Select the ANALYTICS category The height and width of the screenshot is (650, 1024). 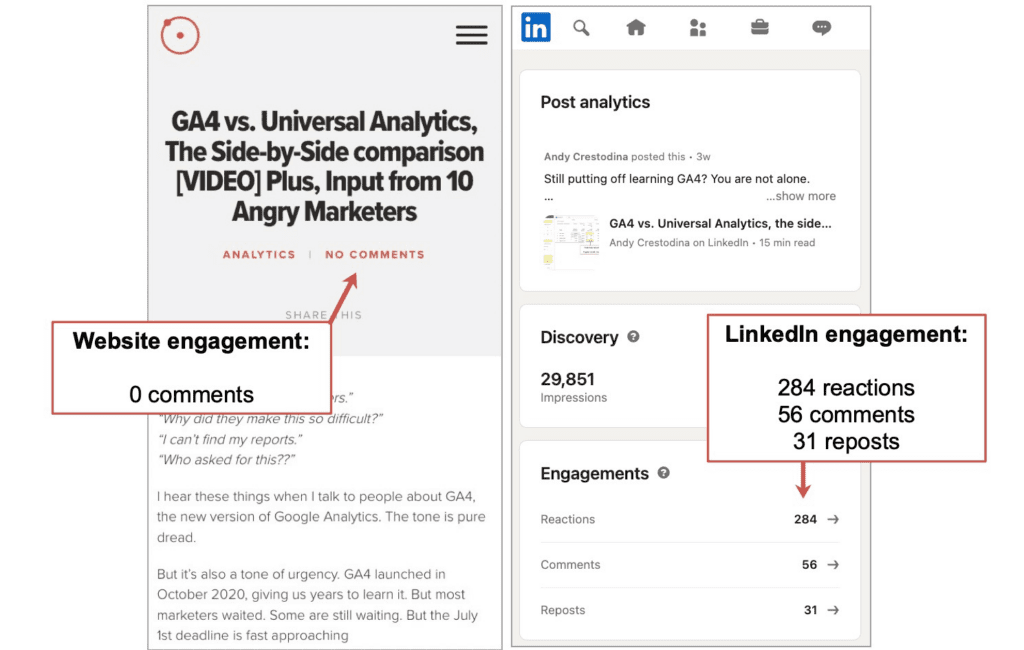pyautogui.click(x=259, y=255)
